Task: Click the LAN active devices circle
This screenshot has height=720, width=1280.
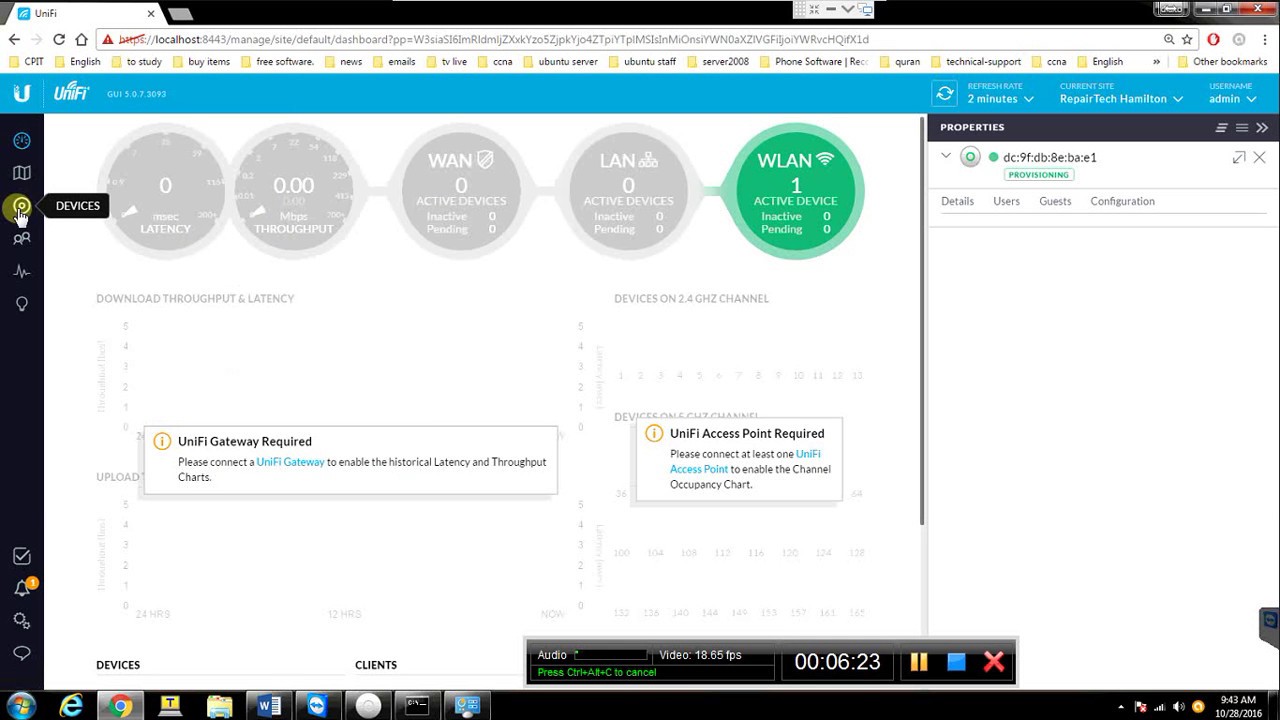Action: click(x=628, y=191)
